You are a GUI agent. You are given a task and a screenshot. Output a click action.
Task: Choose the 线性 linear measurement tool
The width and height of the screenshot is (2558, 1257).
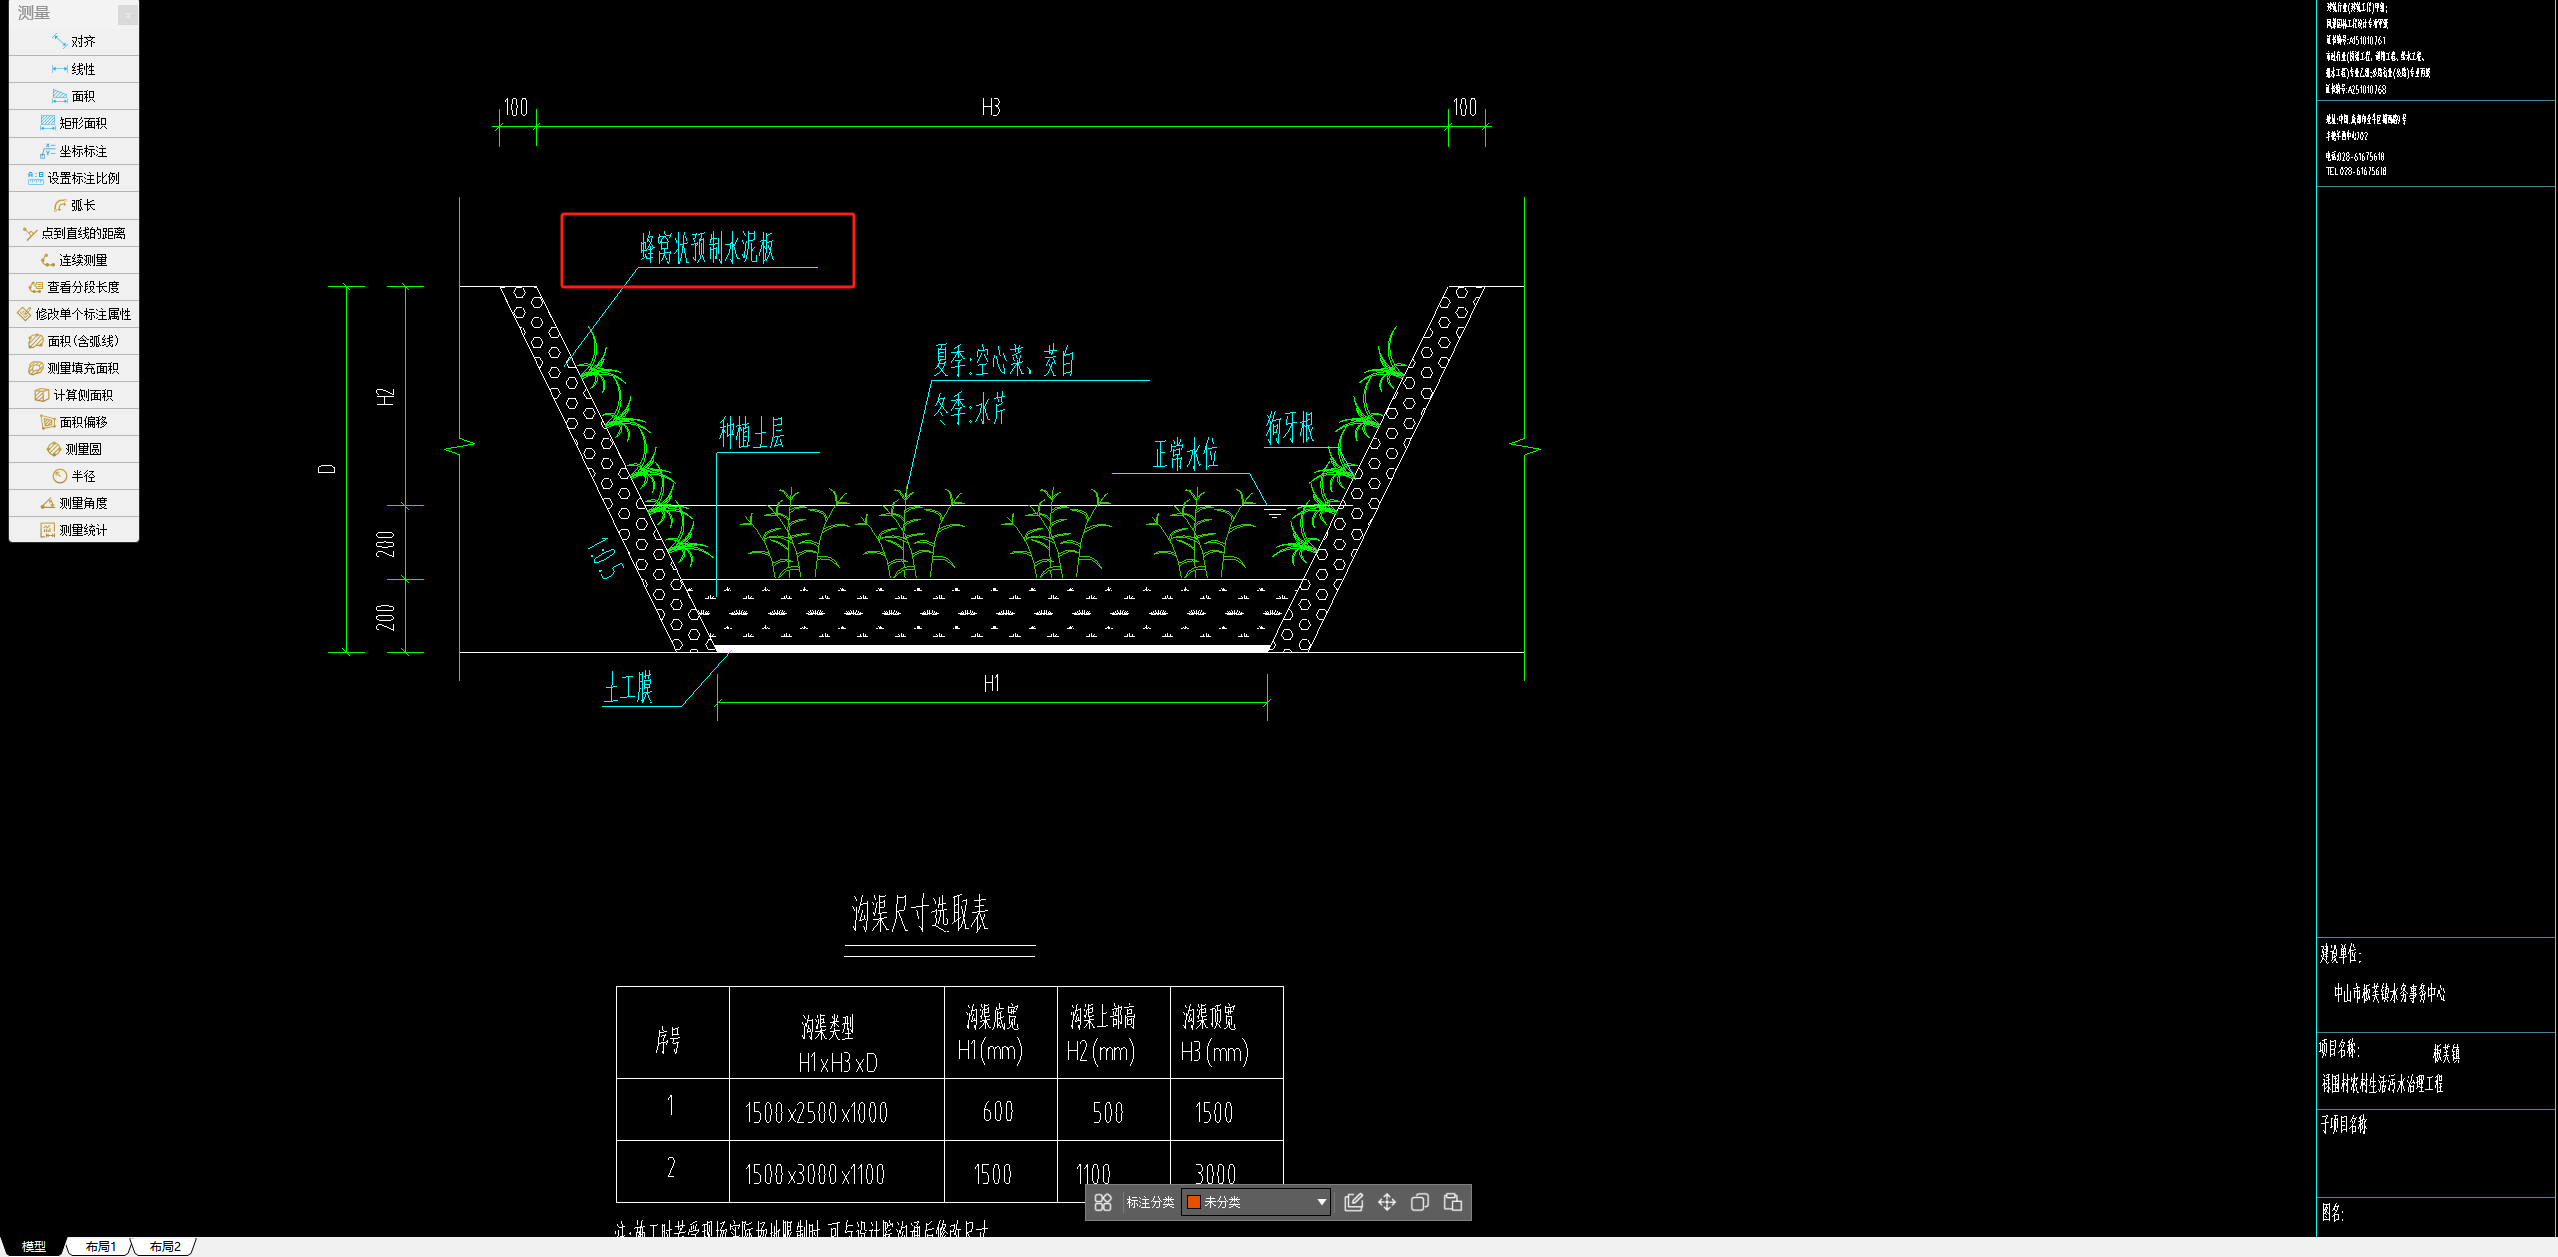tap(74, 69)
